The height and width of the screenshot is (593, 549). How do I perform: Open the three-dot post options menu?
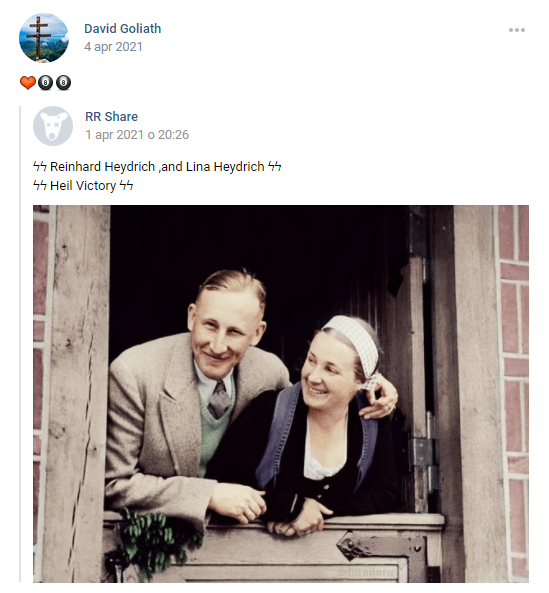pos(516,30)
